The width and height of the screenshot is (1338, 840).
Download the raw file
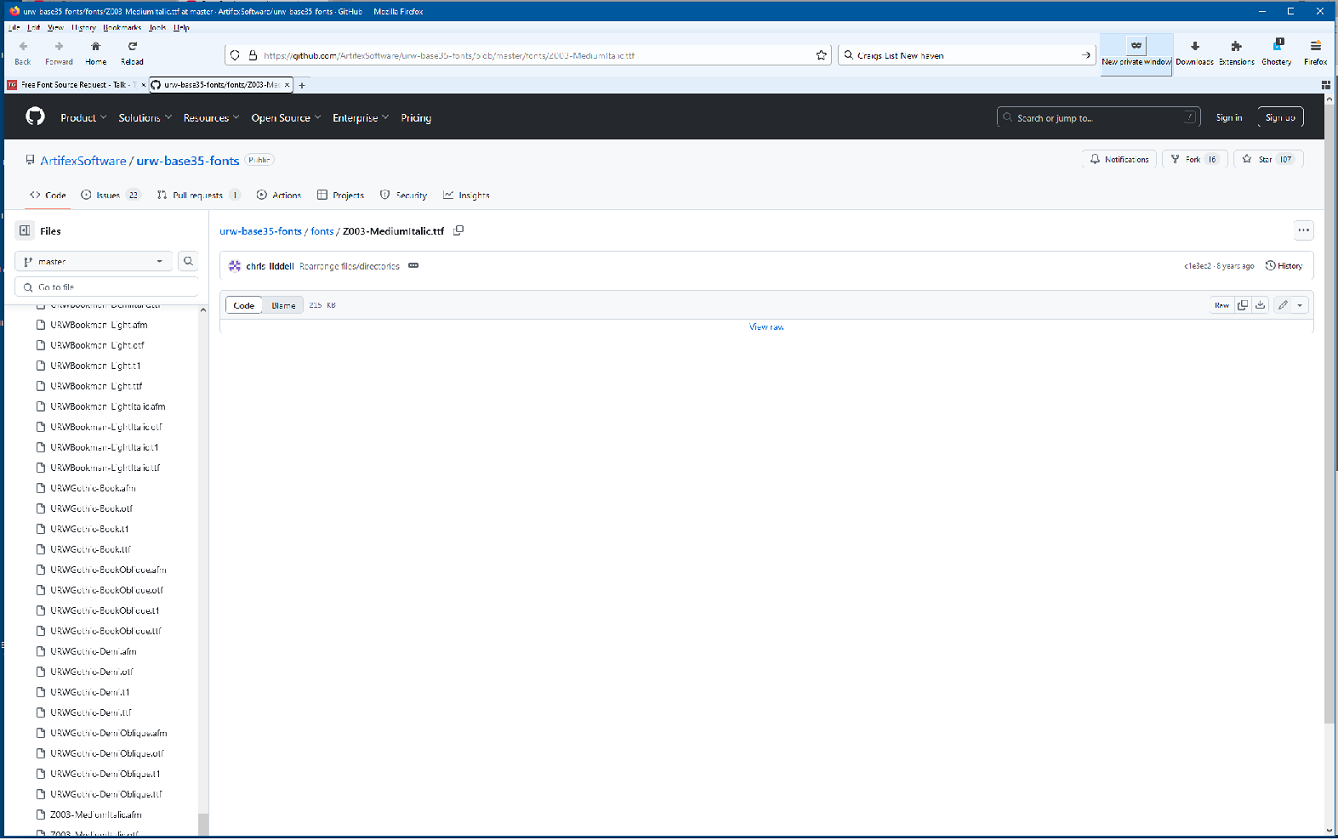1260,305
